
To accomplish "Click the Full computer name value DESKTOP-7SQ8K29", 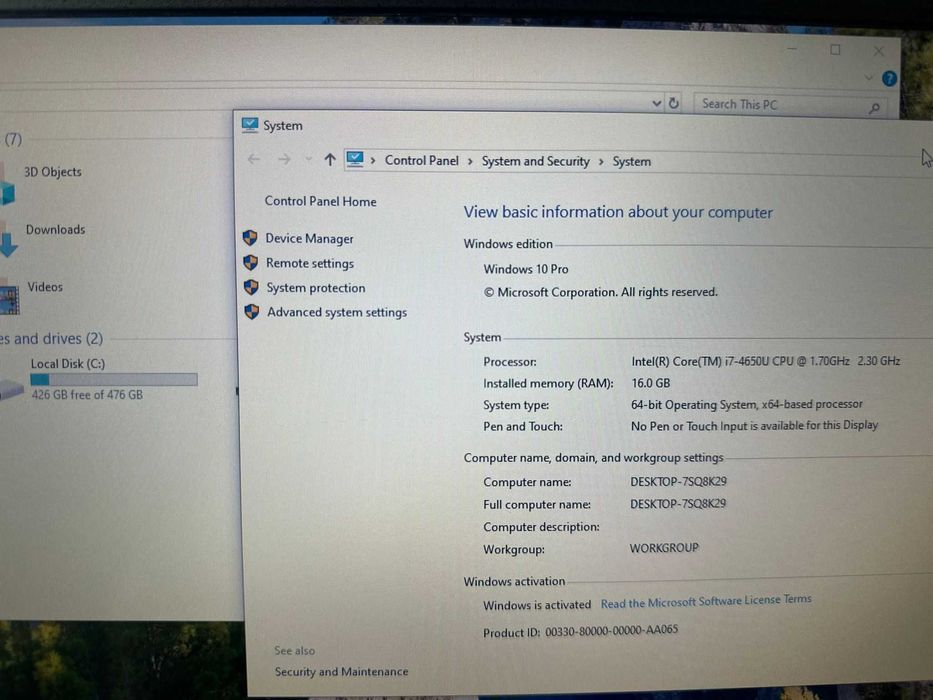I will point(678,504).
